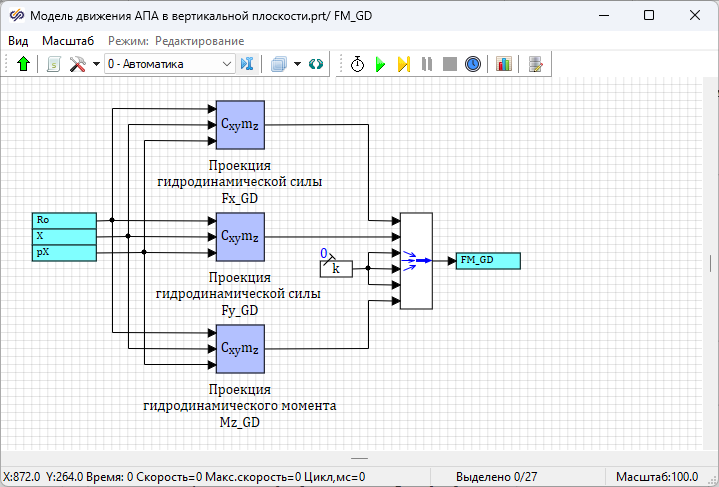Expand the arrow beside the tools icon
Image resolution: width=719 pixels, height=487 pixels.
point(95,64)
